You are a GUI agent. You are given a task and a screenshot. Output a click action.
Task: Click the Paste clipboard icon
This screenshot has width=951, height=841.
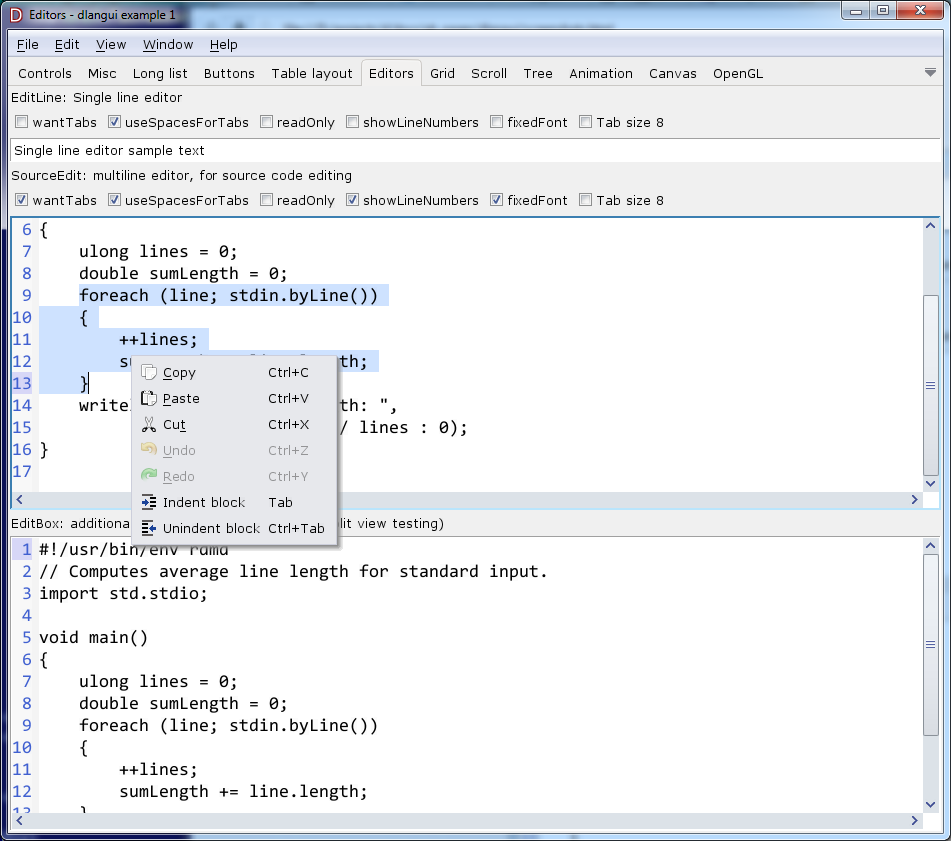pyautogui.click(x=149, y=399)
